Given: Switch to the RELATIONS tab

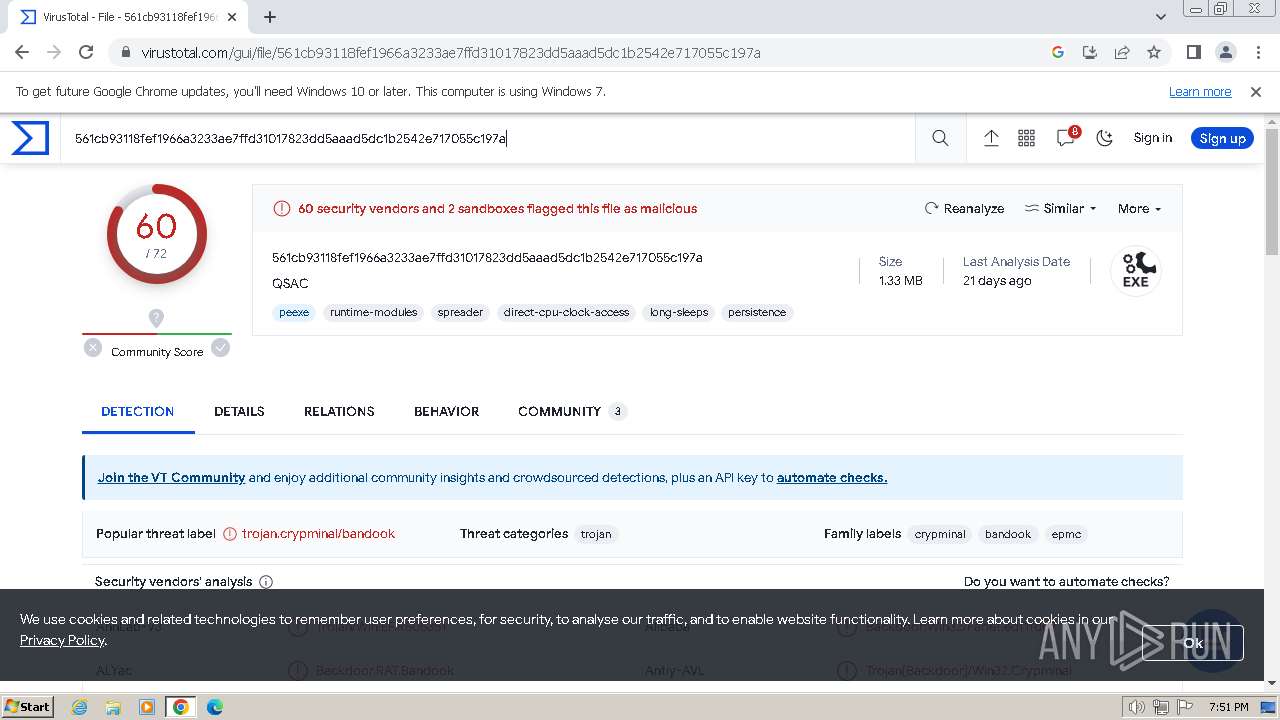Looking at the screenshot, I should 339,411.
